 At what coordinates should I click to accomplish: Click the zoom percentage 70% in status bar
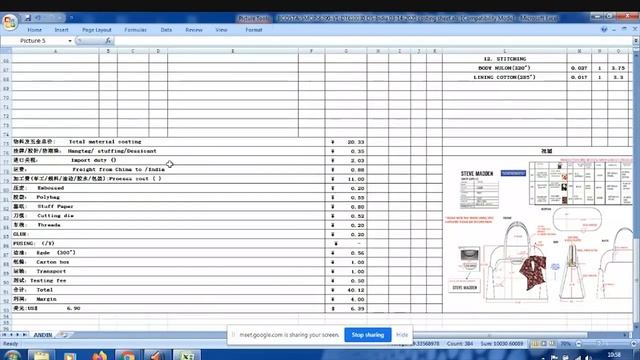click(565, 344)
